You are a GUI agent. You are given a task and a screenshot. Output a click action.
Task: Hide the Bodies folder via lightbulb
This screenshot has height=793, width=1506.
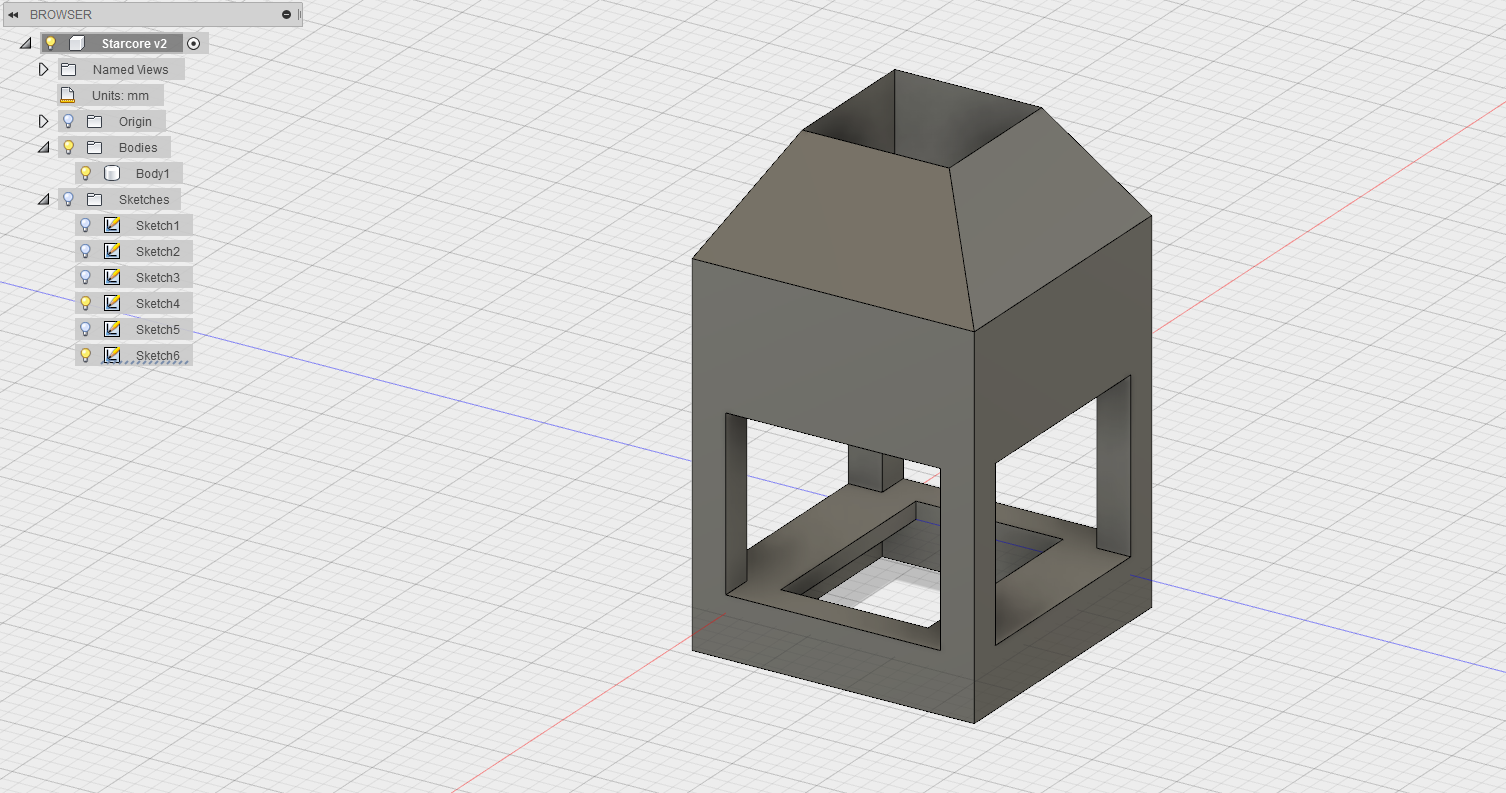click(68, 147)
